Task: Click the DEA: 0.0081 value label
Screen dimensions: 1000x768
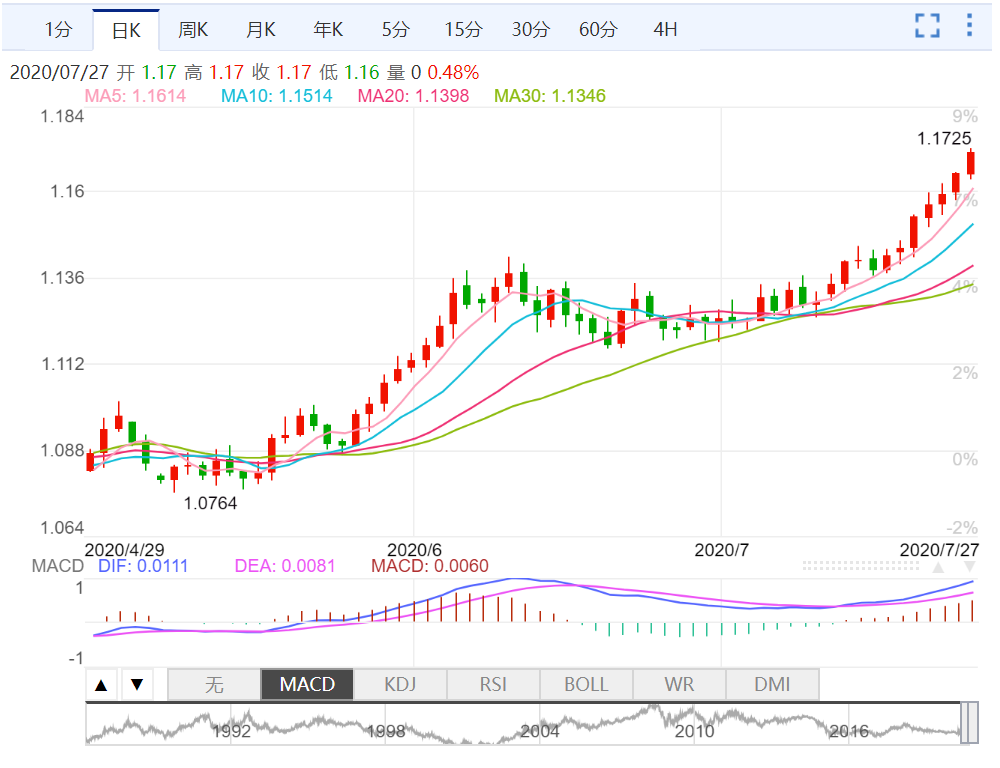Action: (x=284, y=566)
